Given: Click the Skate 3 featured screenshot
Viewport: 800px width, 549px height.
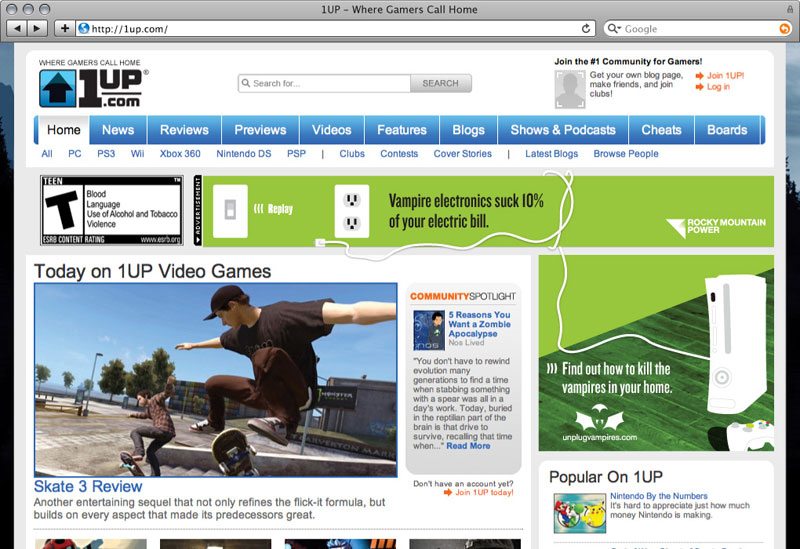Looking at the screenshot, I should [216, 380].
